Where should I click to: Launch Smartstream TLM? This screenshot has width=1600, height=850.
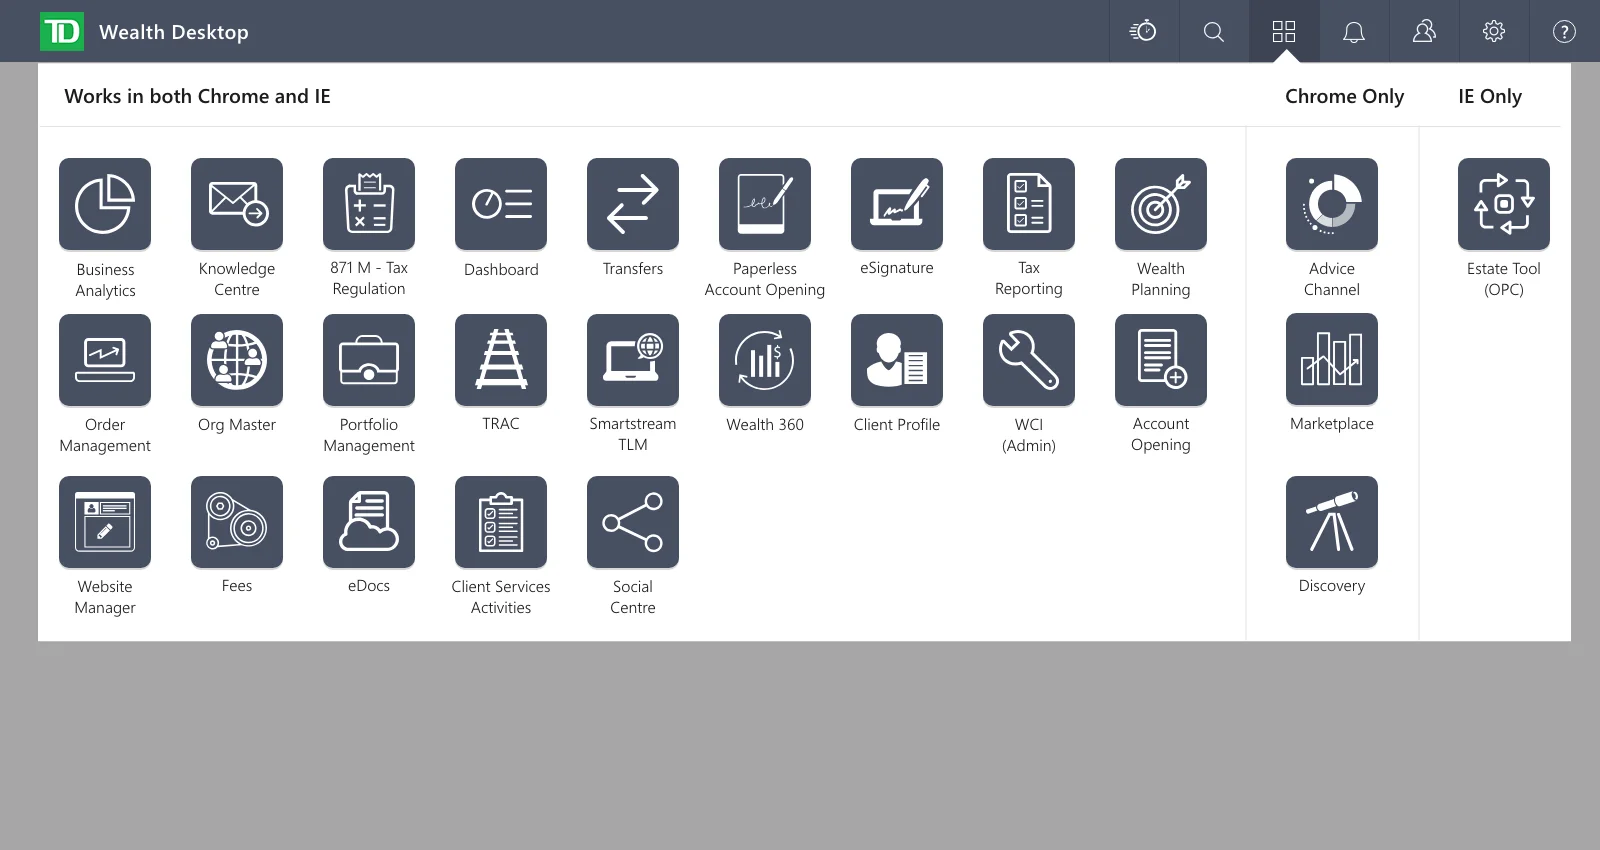[633, 360]
